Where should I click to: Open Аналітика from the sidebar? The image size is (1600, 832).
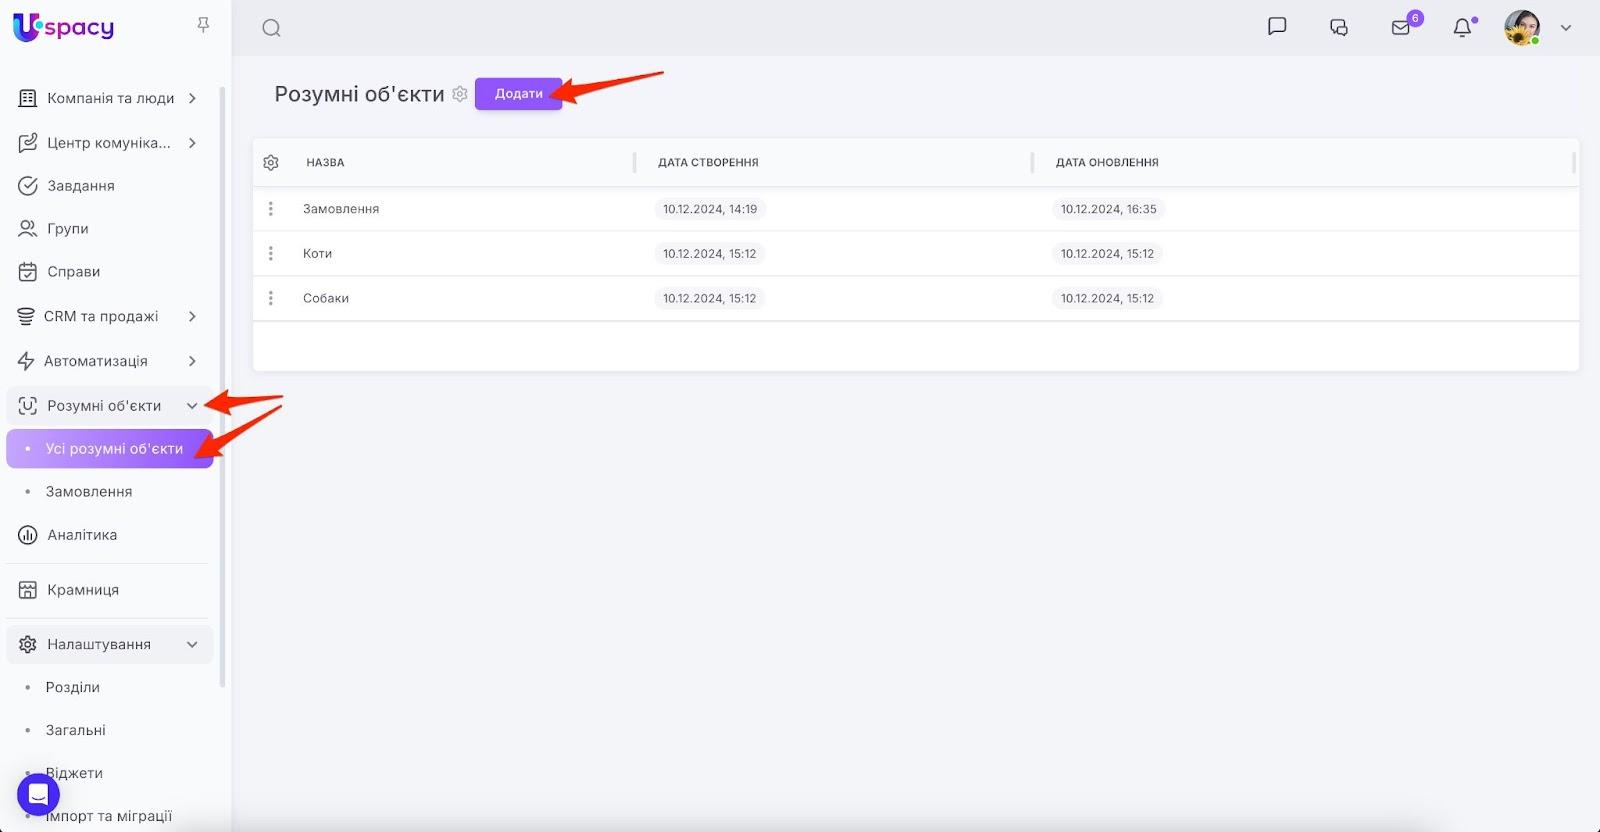[x=82, y=535]
